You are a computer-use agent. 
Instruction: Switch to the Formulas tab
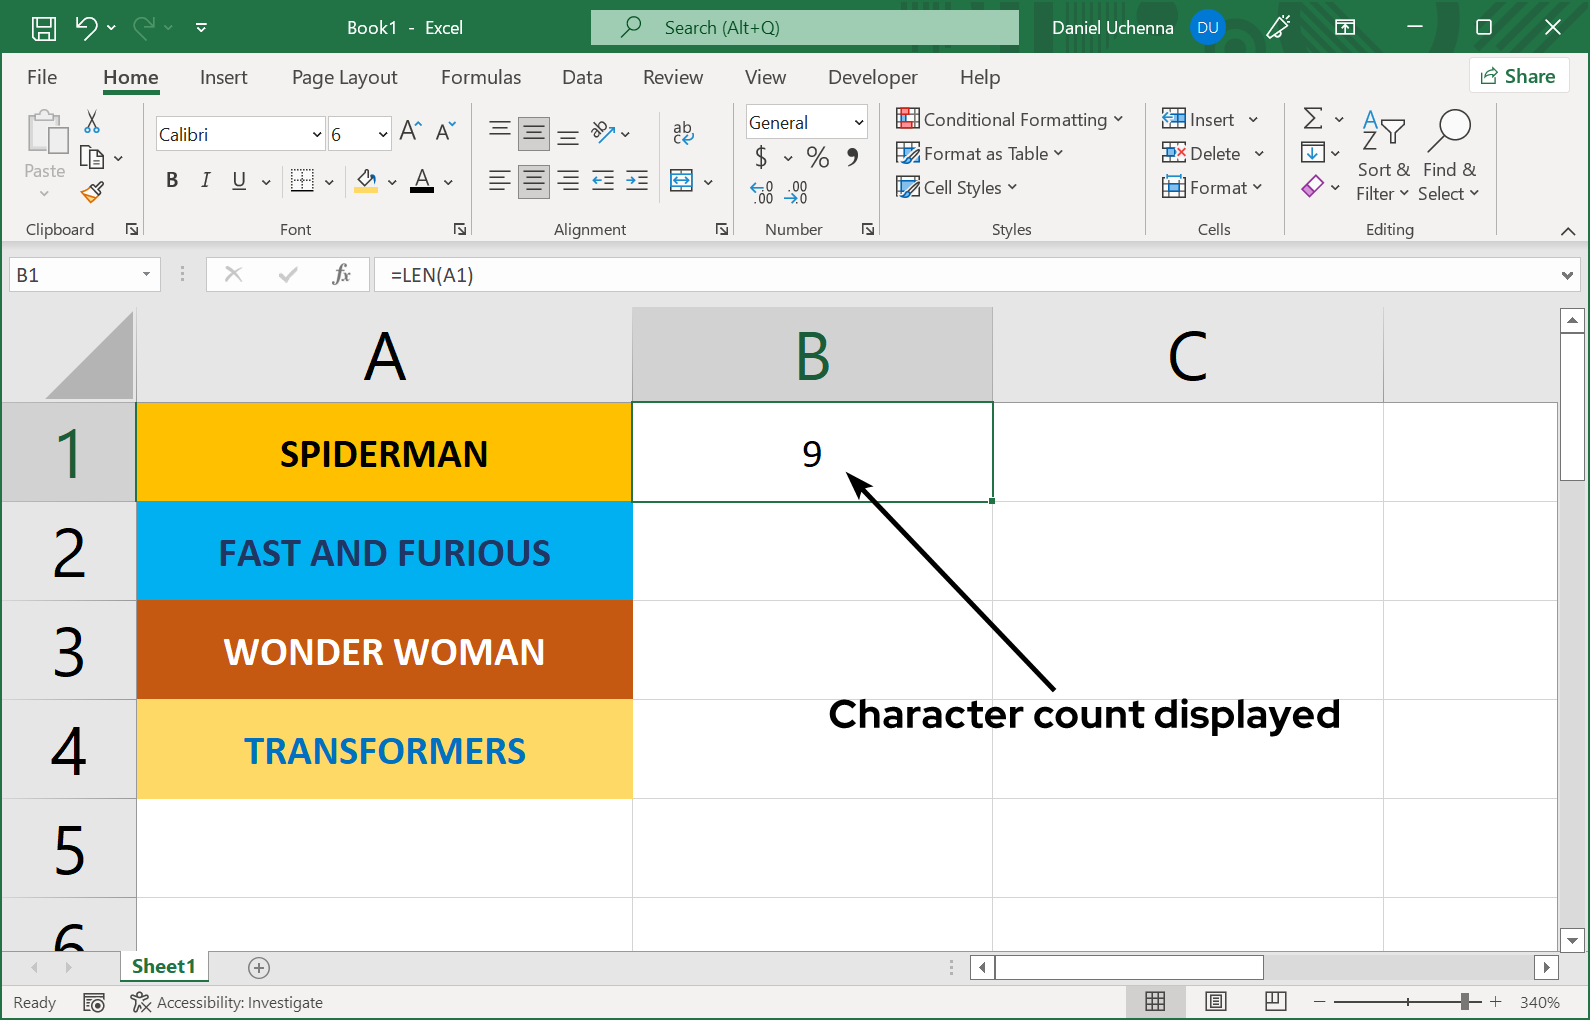(x=481, y=77)
